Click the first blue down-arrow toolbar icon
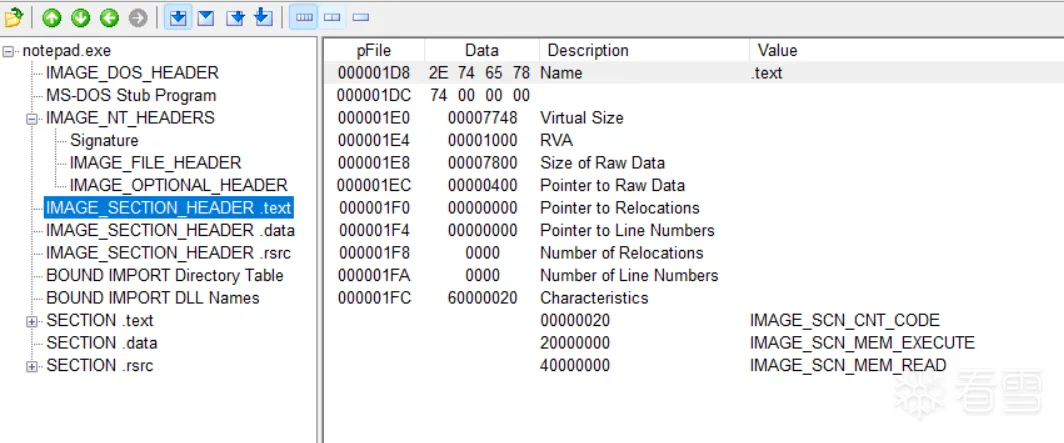Viewport: 1064px width, 443px height. pos(177,17)
